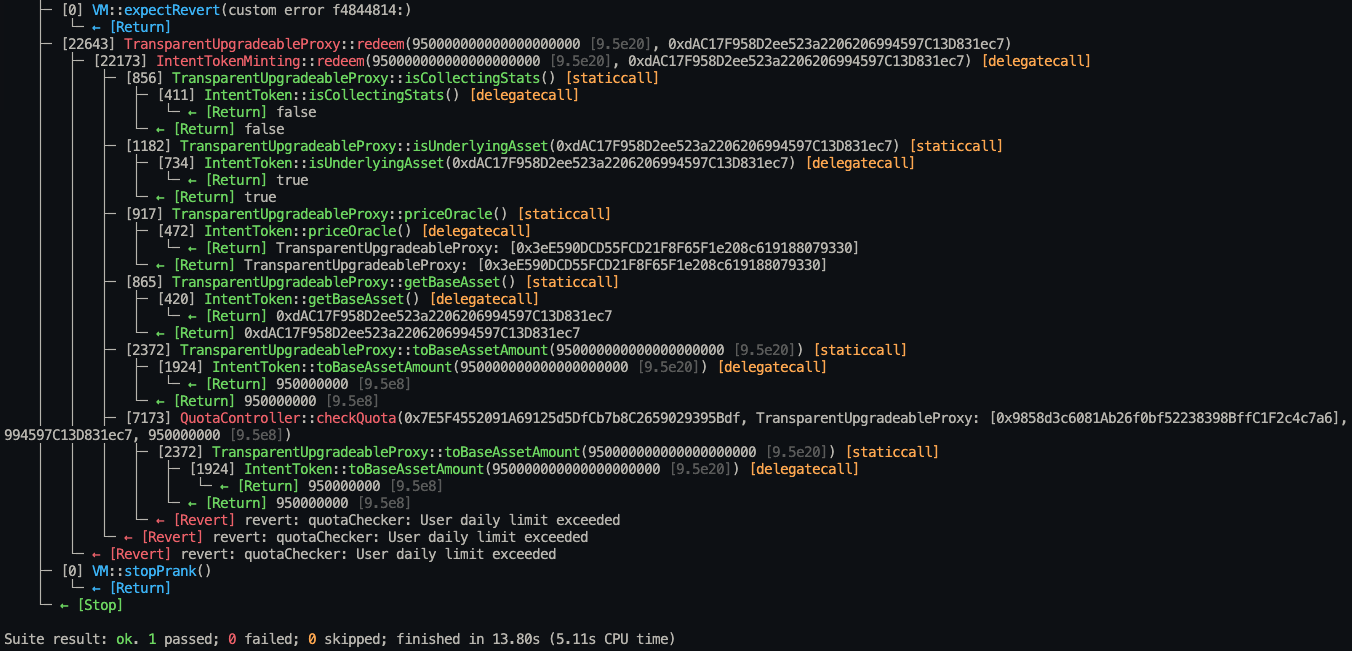Click the [7173] gas value on checkQuota
1352x651 pixels.
tap(151, 418)
